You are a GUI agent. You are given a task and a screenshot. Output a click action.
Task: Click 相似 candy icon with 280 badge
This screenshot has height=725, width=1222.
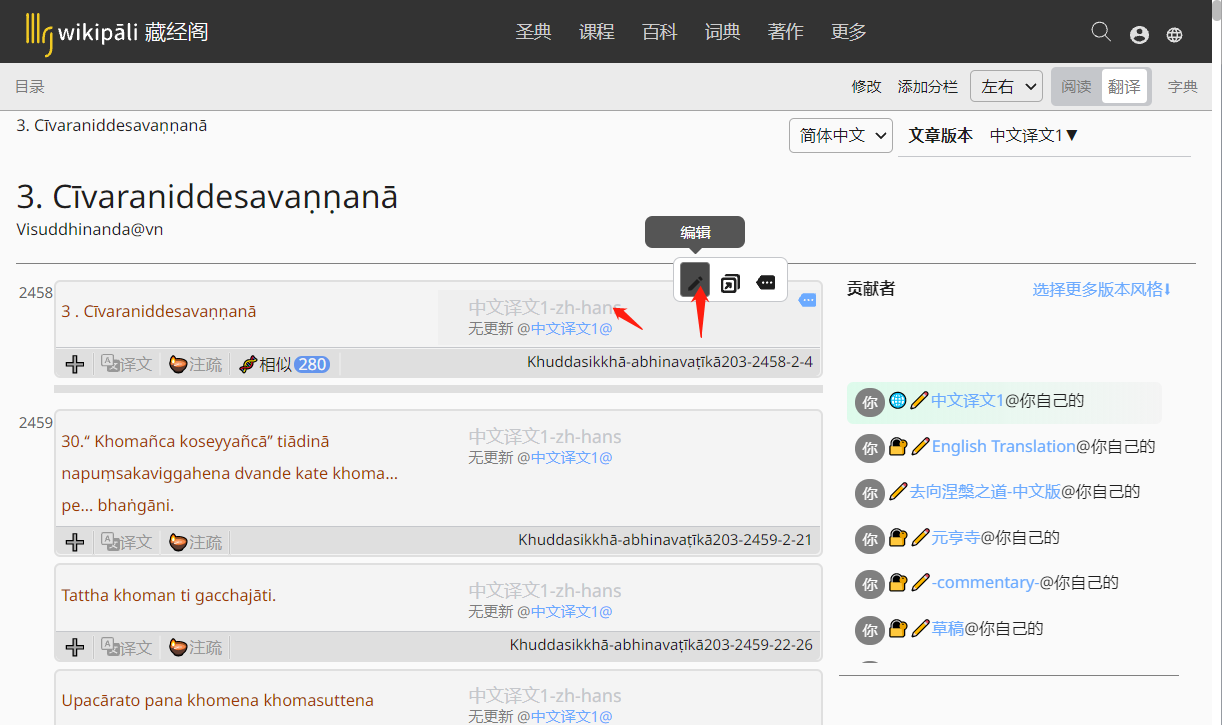[249, 364]
